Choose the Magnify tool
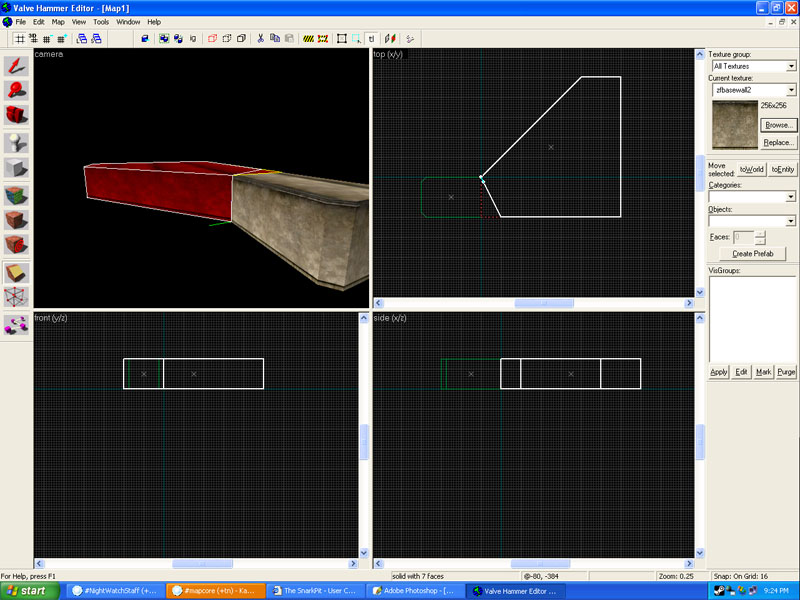This screenshot has width=800, height=600. point(17,91)
